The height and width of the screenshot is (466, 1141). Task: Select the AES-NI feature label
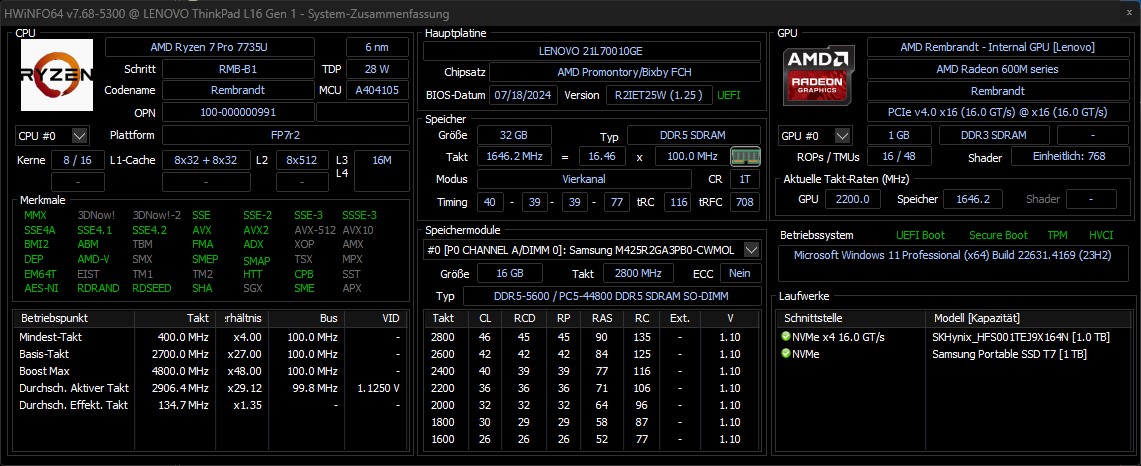(40, 288)
